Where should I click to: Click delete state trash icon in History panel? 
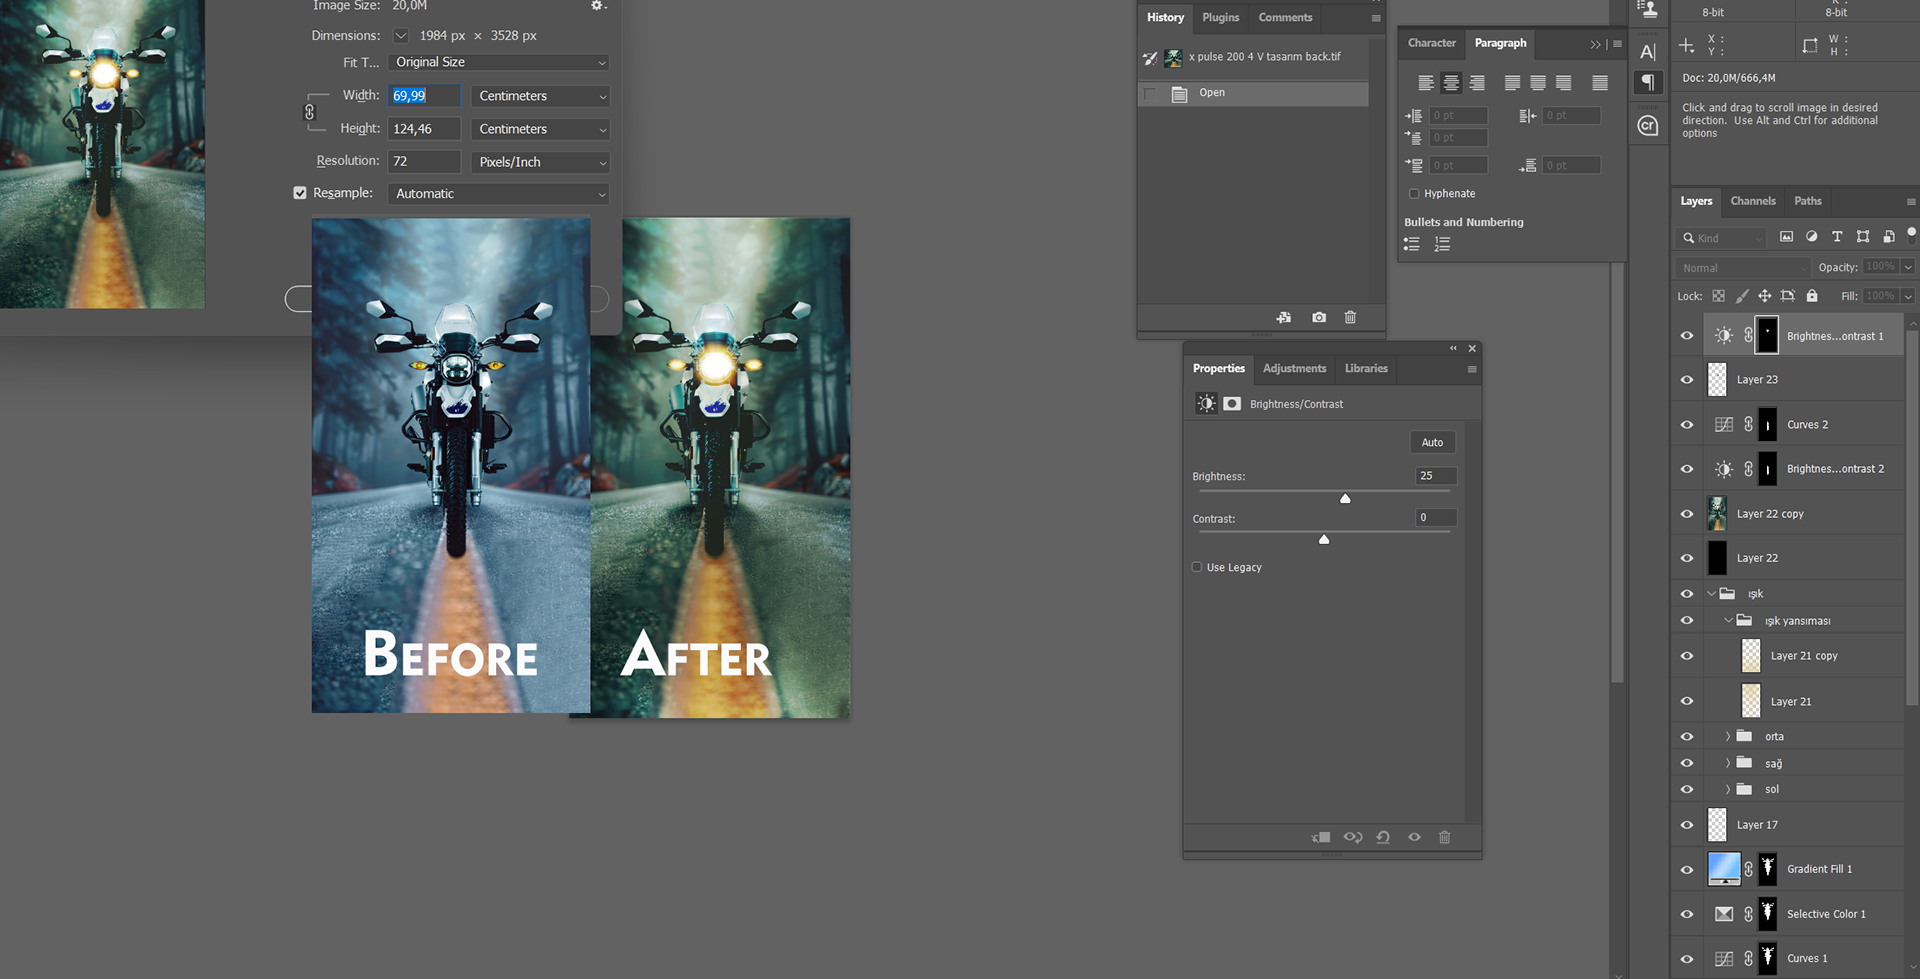(1350, 317)
